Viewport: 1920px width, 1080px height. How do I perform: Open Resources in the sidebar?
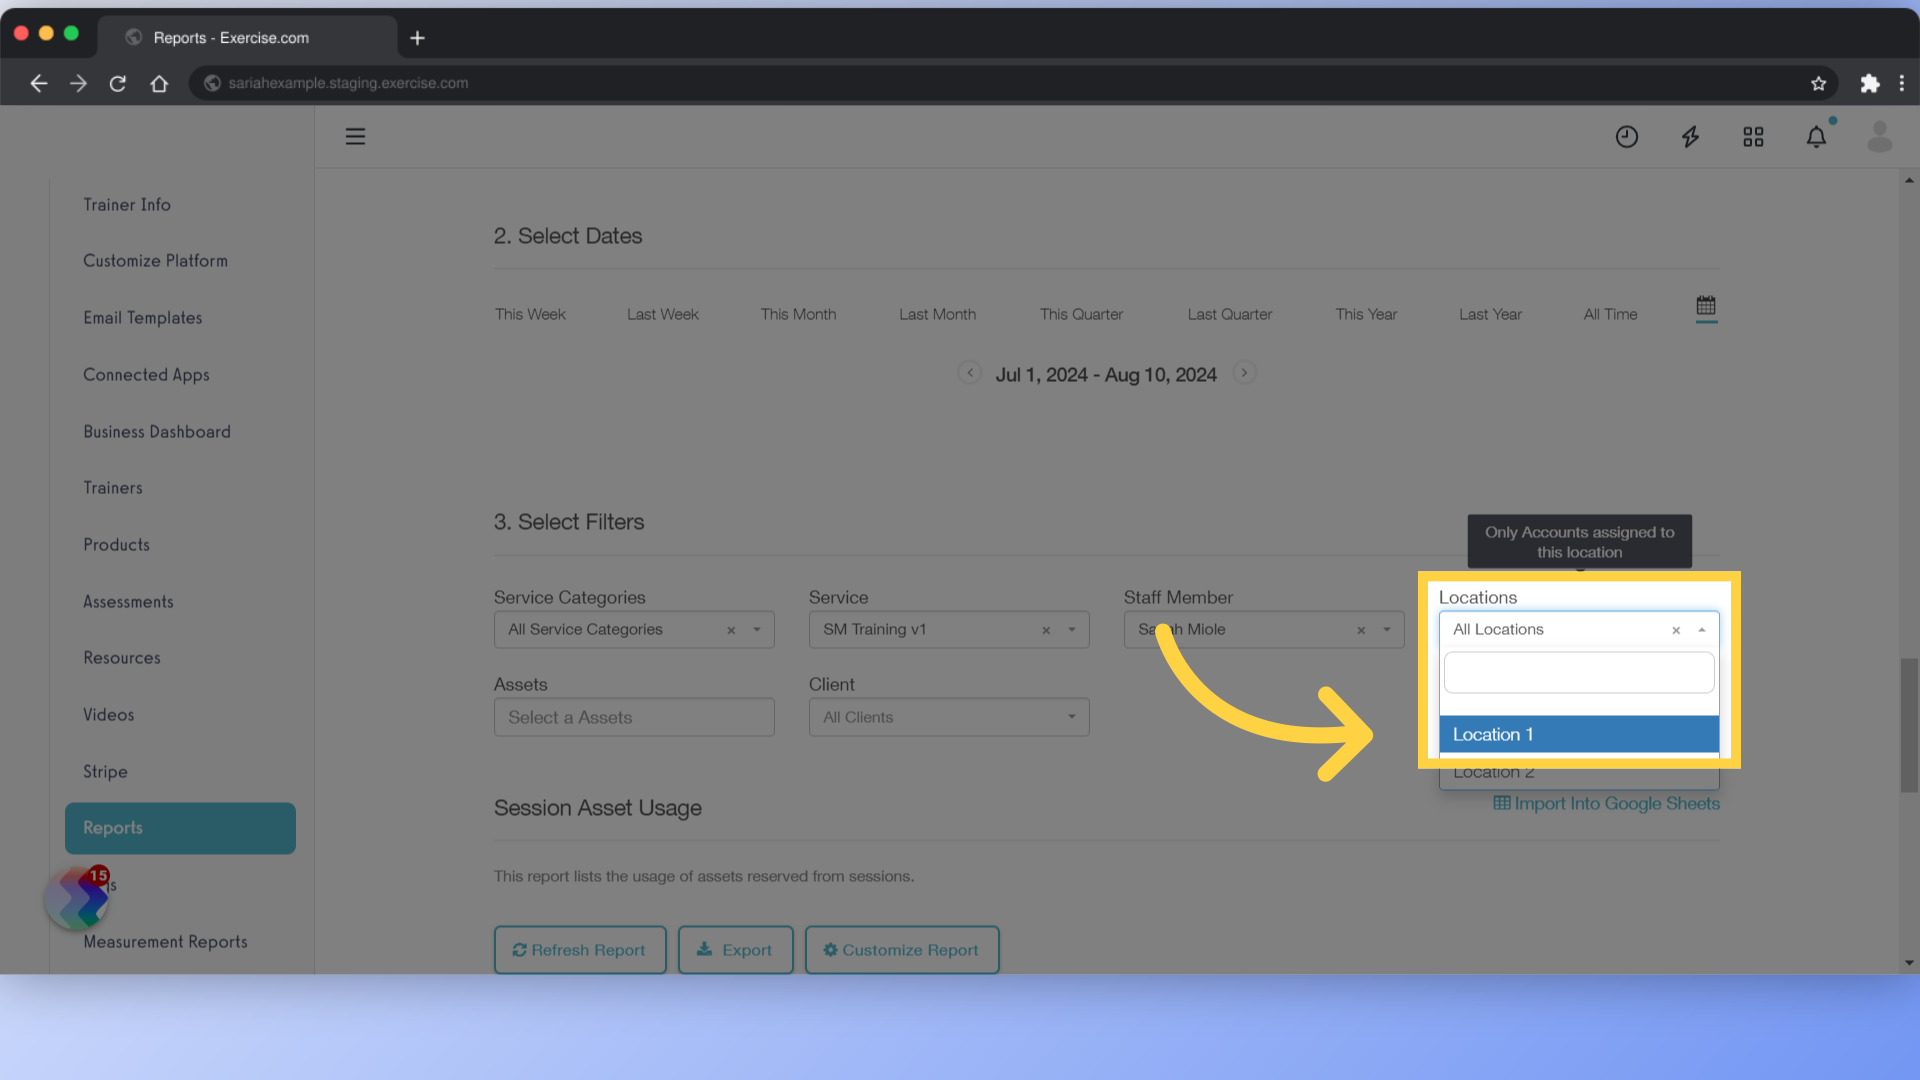[x=122, y=658]
